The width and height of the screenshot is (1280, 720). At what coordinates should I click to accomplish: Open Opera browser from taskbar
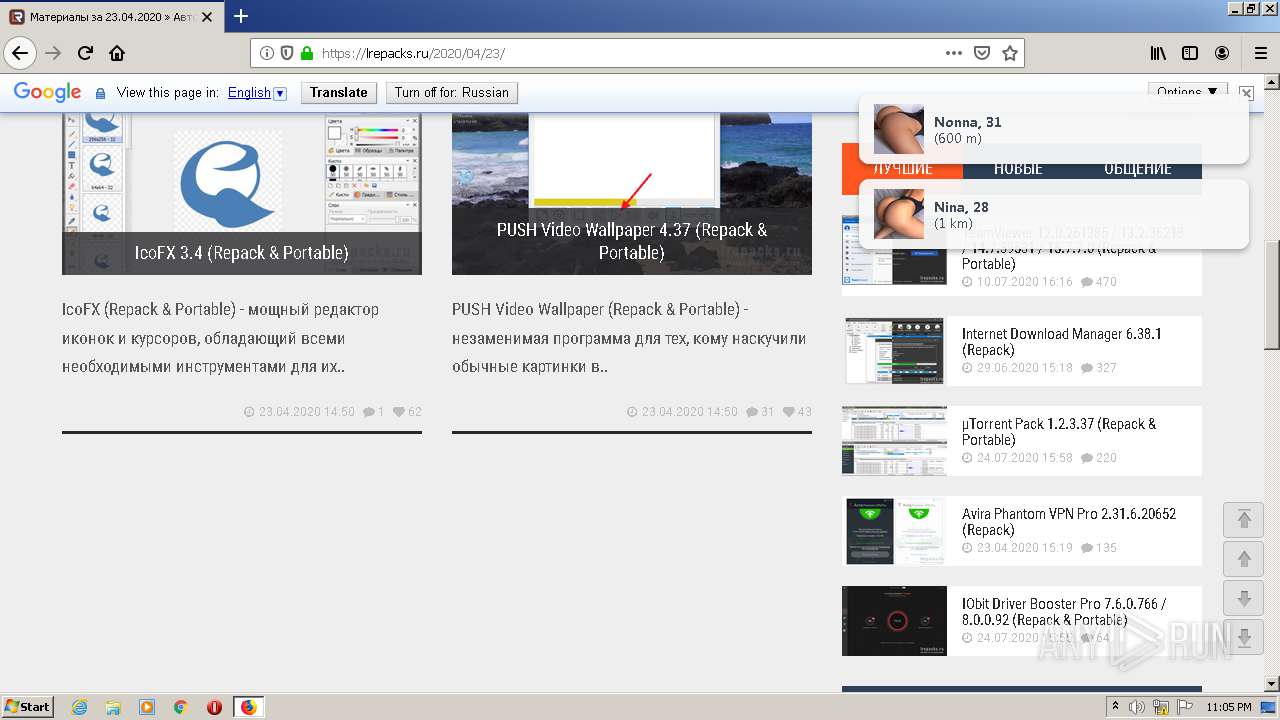pos(214,707)
